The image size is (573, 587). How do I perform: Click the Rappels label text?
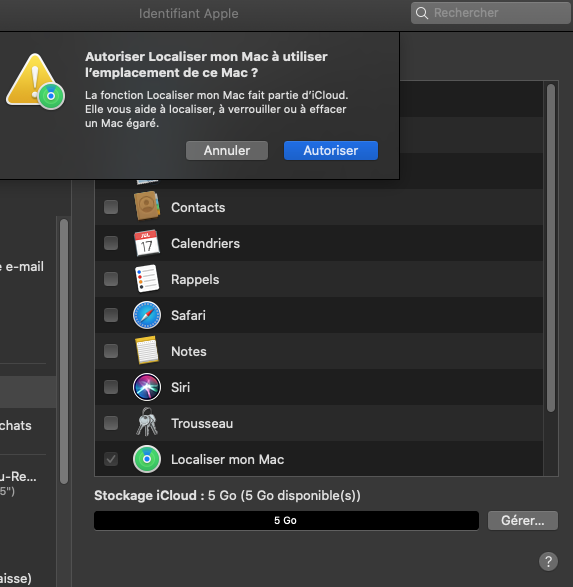coord(195,280)
